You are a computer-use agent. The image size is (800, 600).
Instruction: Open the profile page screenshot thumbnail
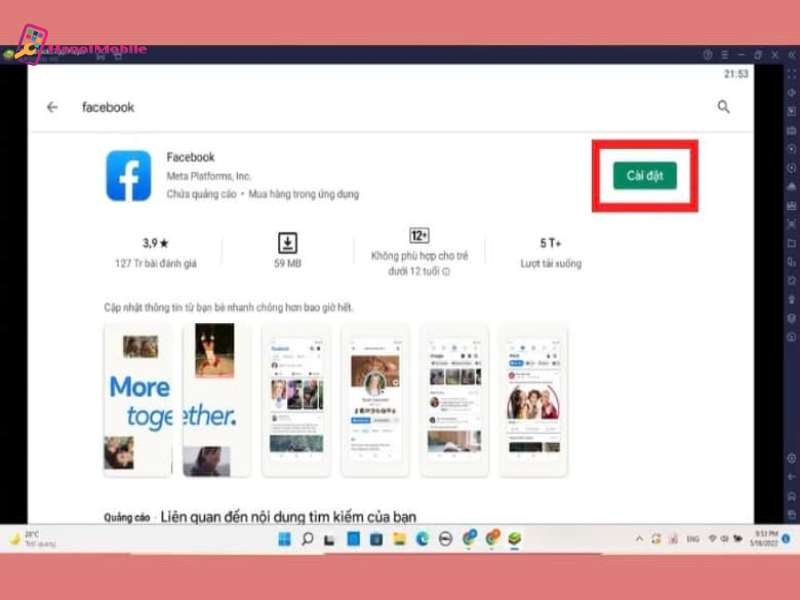(x=375, y=400)
